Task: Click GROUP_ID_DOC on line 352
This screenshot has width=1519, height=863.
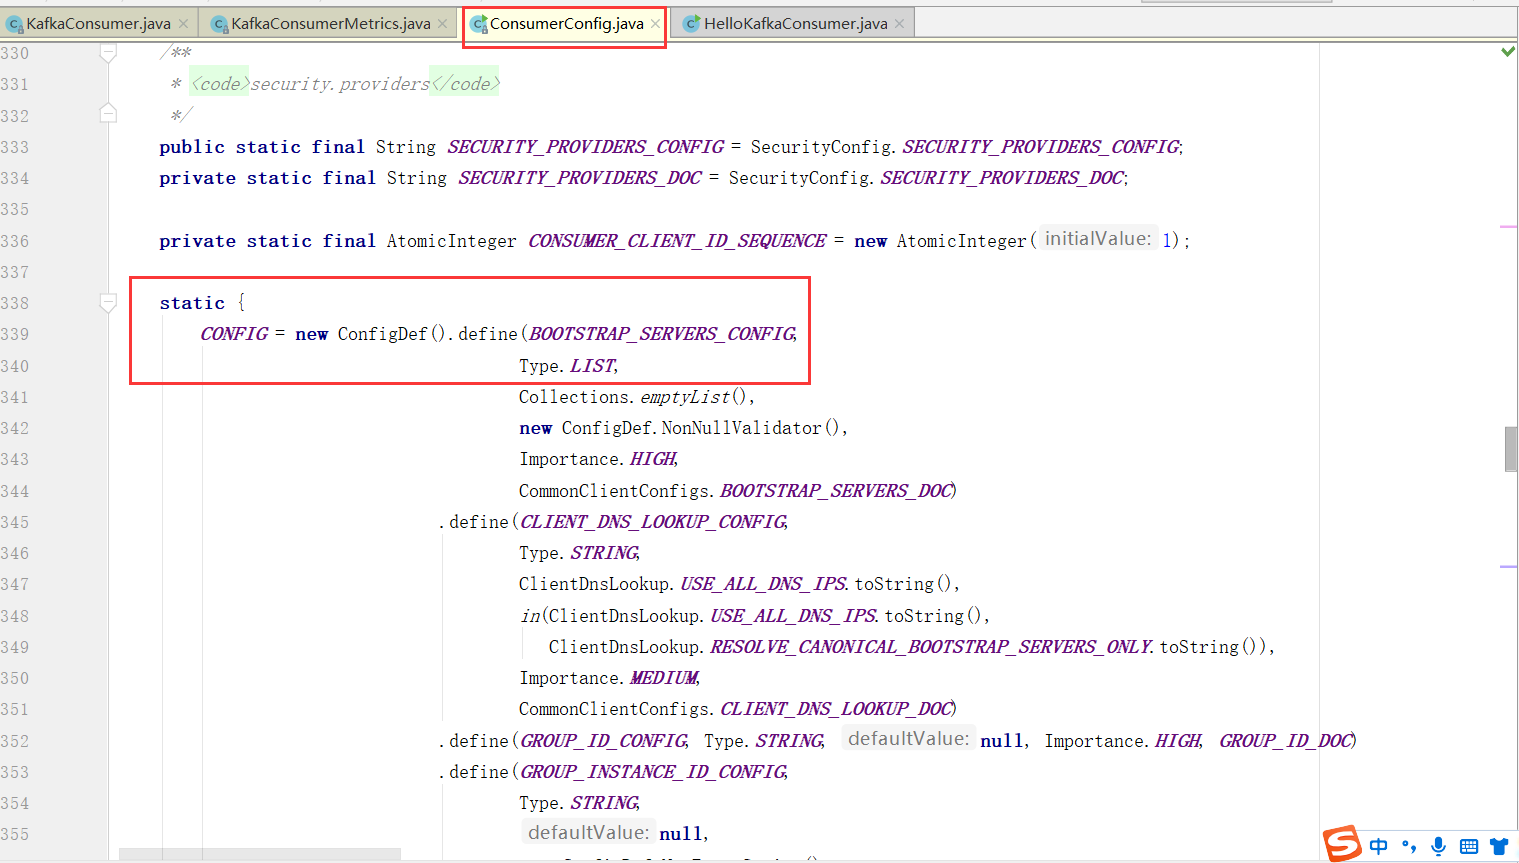Action: coord(1285,741)
